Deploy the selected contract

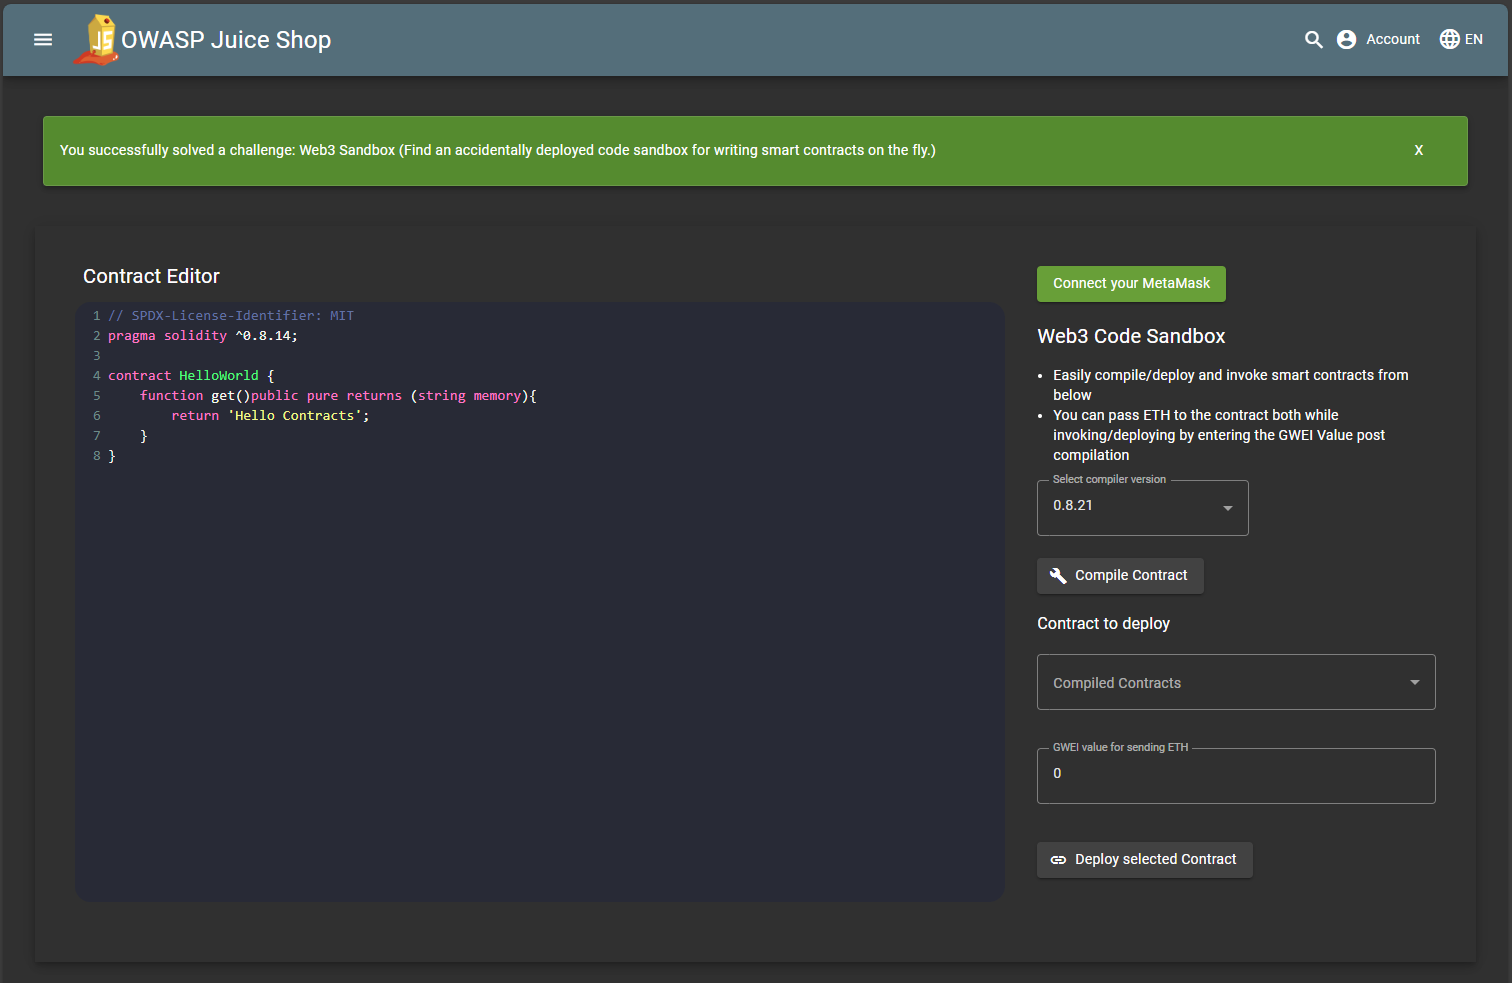pos(1144,859)
